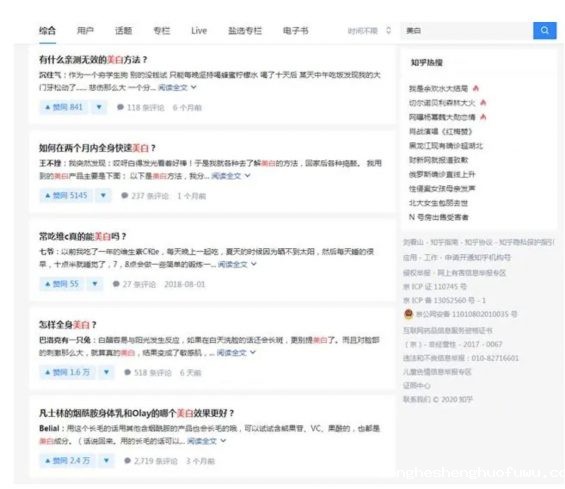
Task: Expand 阅读全文 in 沉住气's answer
Action: 177,87
